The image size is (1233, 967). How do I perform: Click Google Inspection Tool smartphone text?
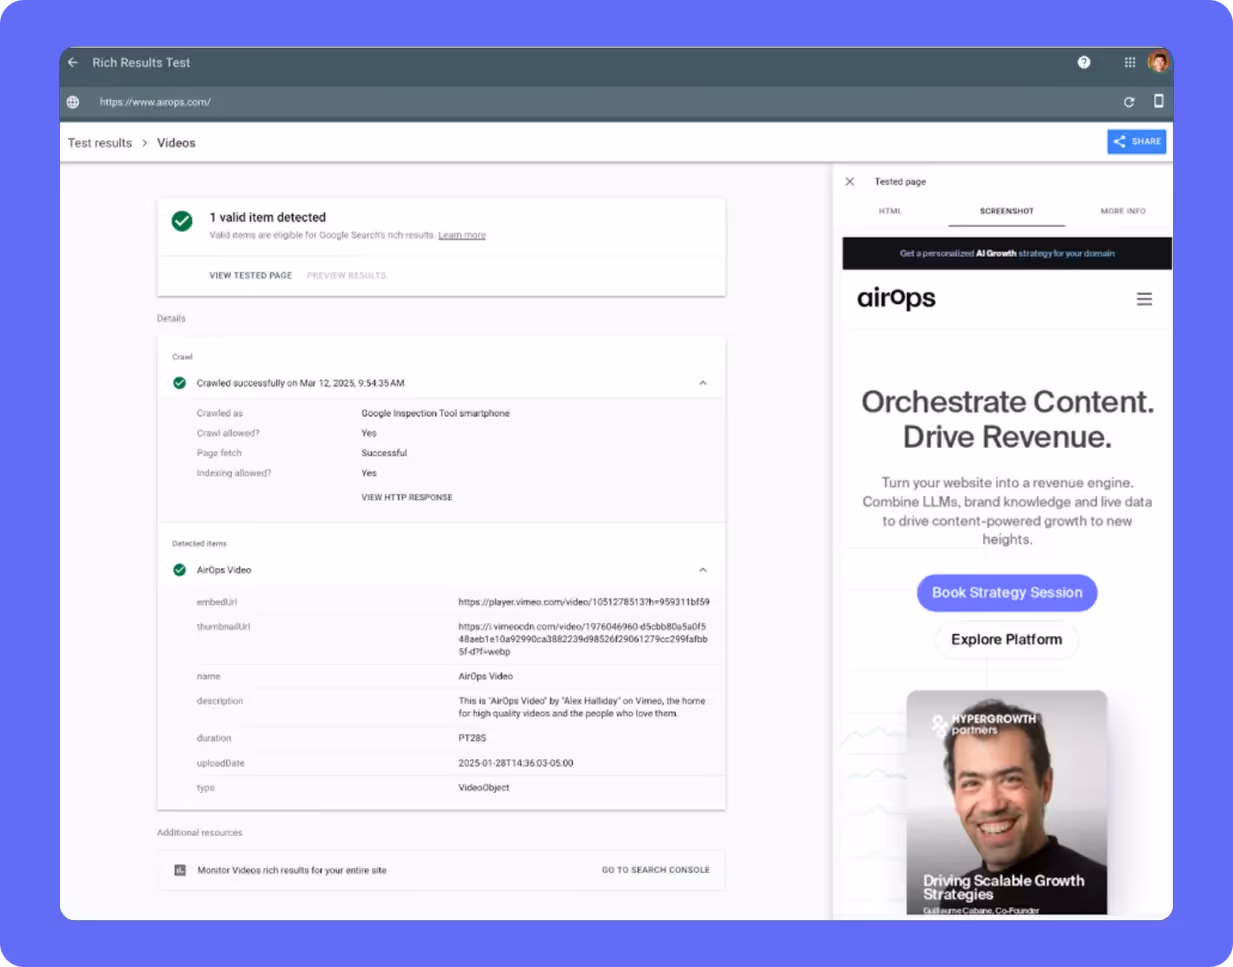click(435, 413)
